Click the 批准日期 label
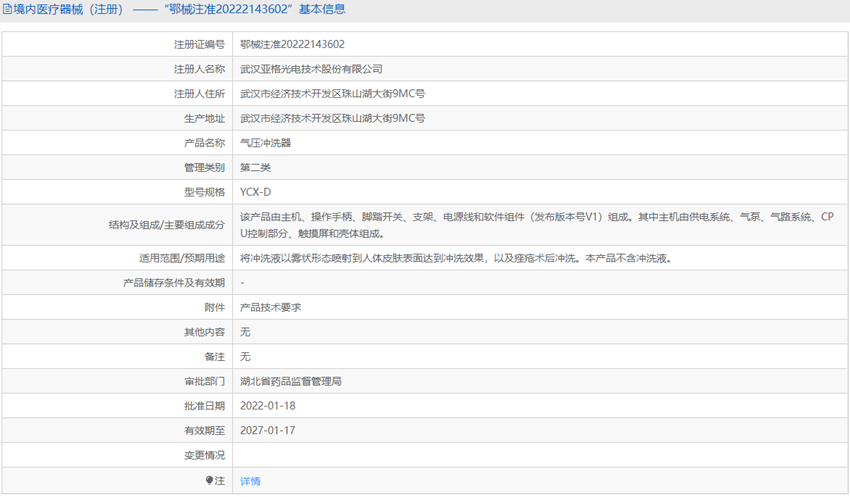850x497 pixels. 204,406
